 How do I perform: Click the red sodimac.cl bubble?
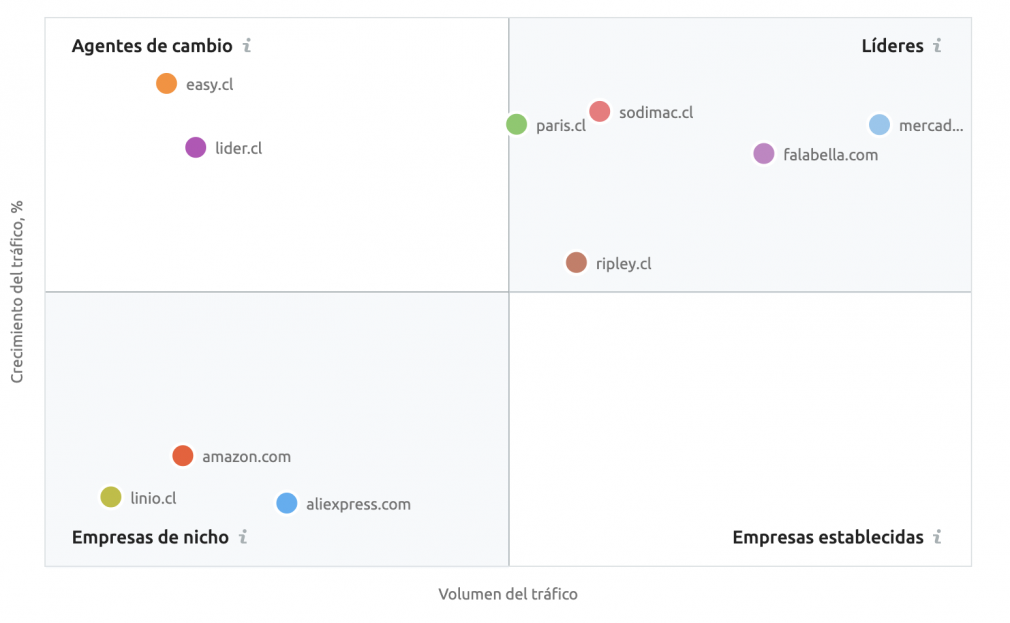pos(600,111)
